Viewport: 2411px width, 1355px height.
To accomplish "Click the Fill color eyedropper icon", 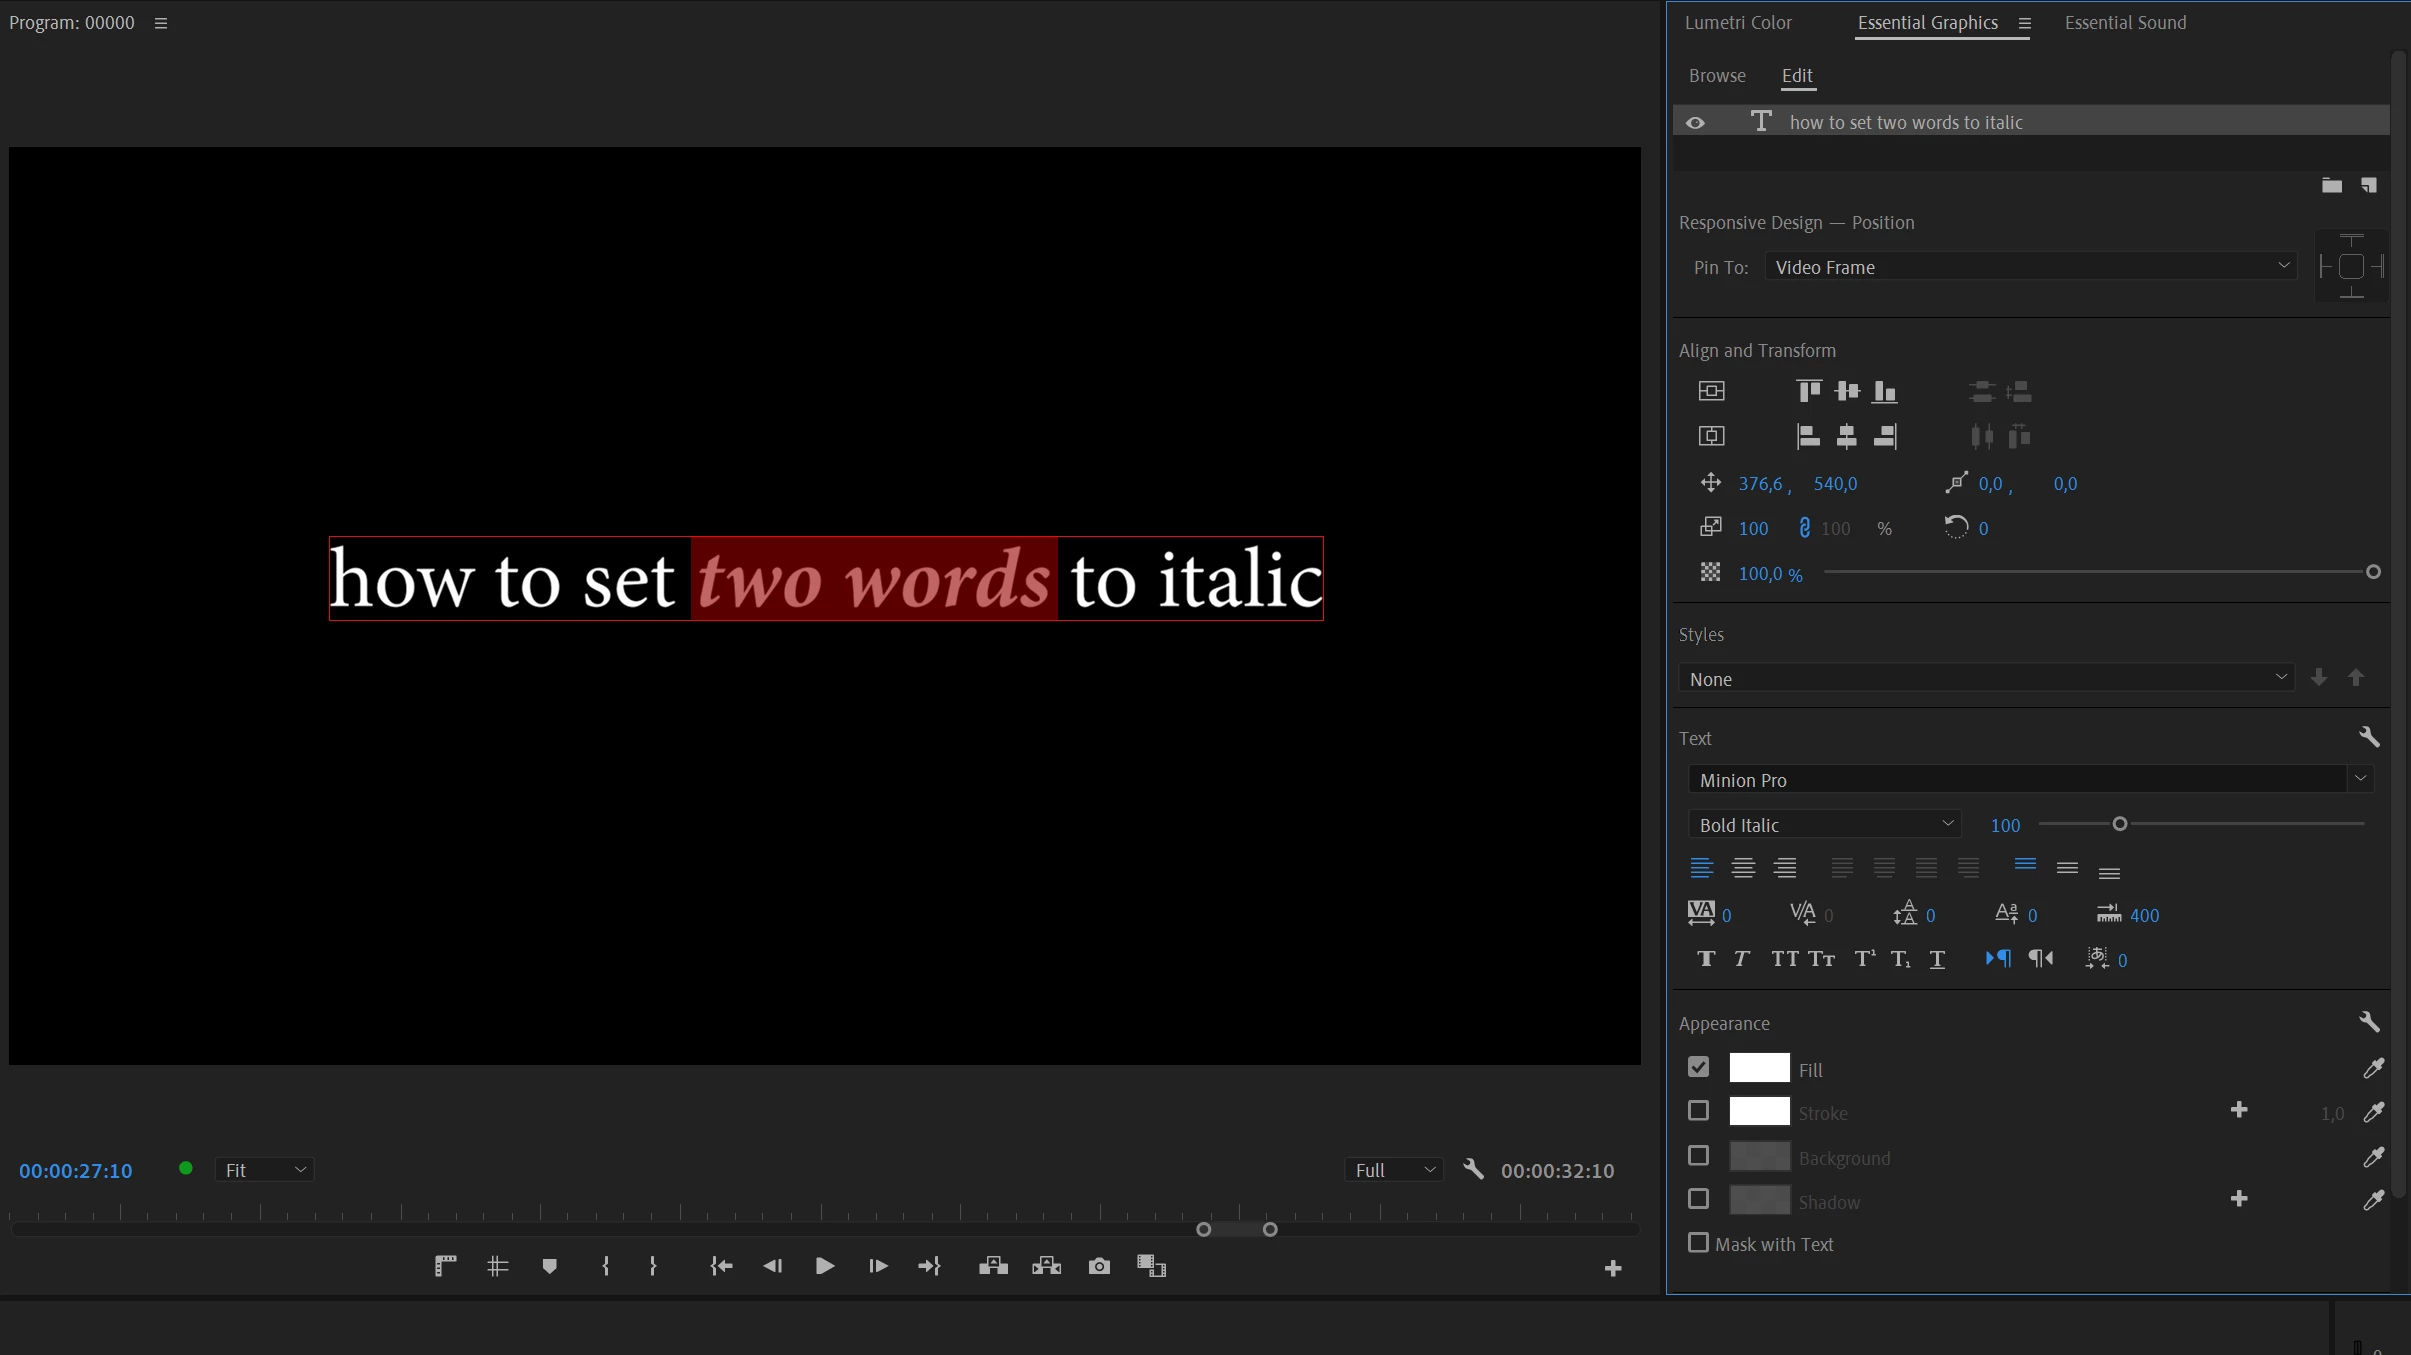I will point(2373,1069).
